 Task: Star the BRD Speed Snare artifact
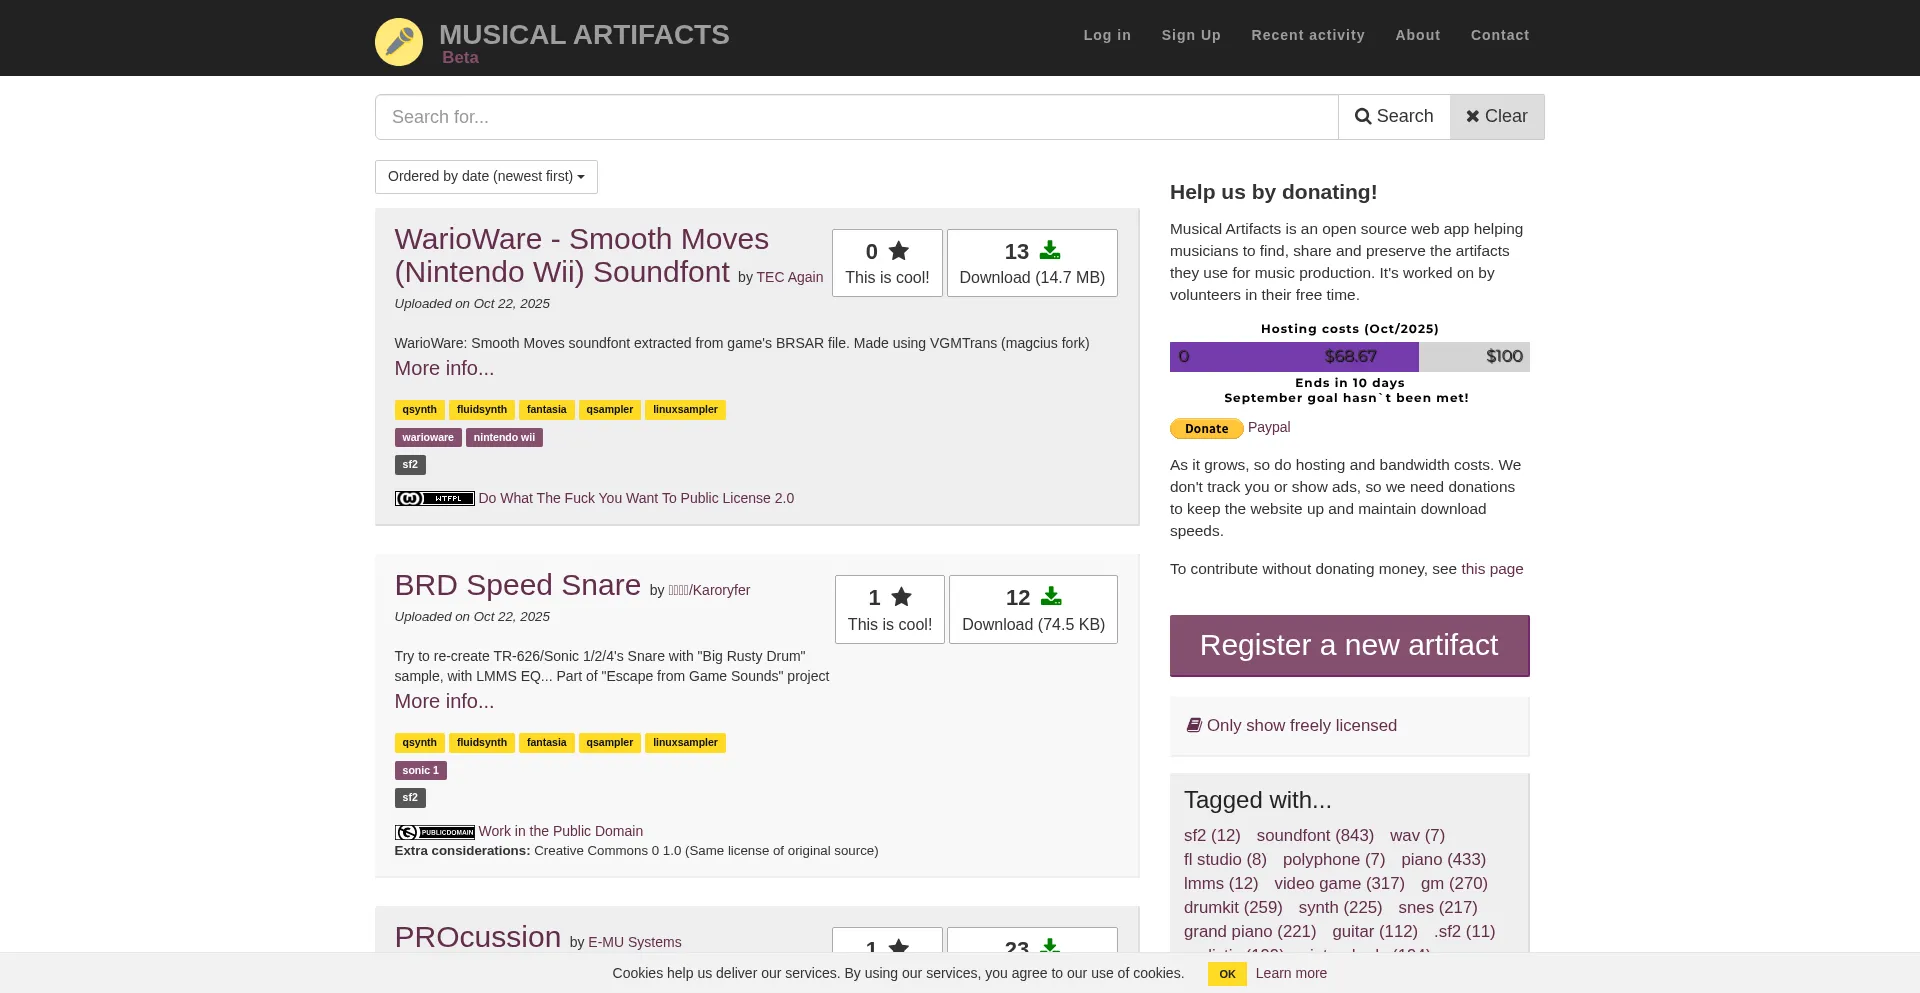[889, 609]
